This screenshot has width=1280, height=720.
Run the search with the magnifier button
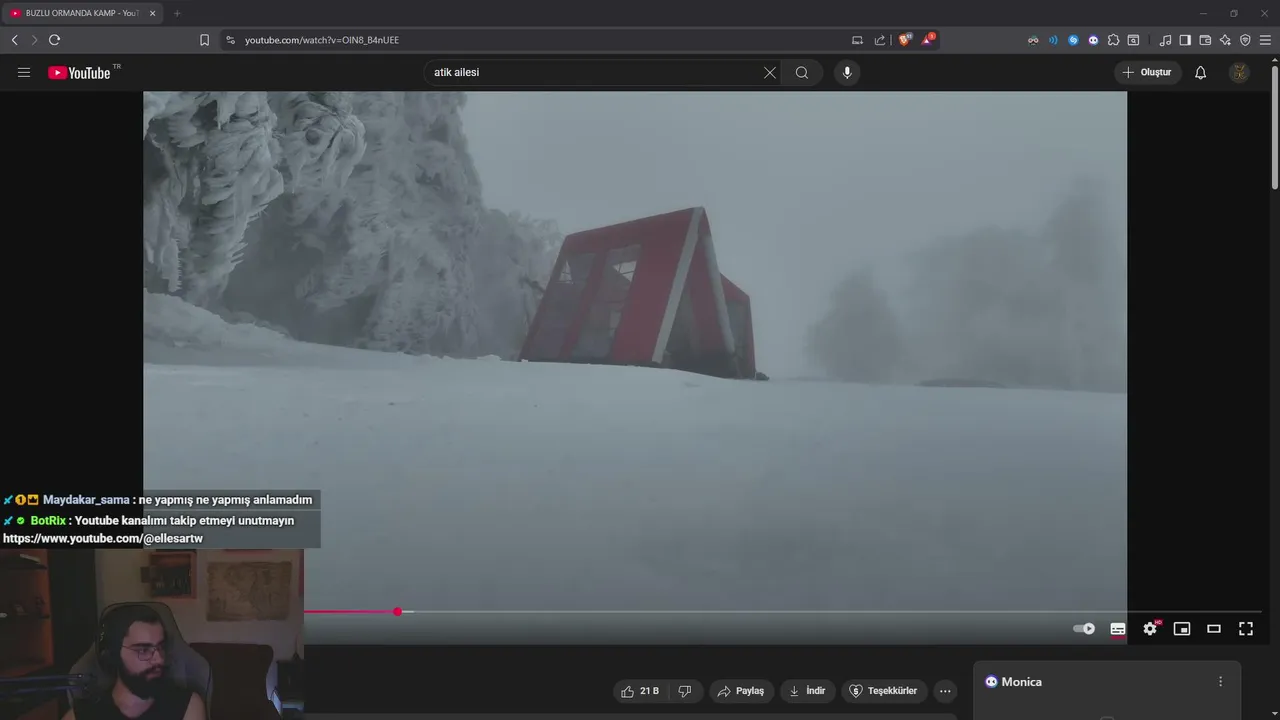point(802,72)
